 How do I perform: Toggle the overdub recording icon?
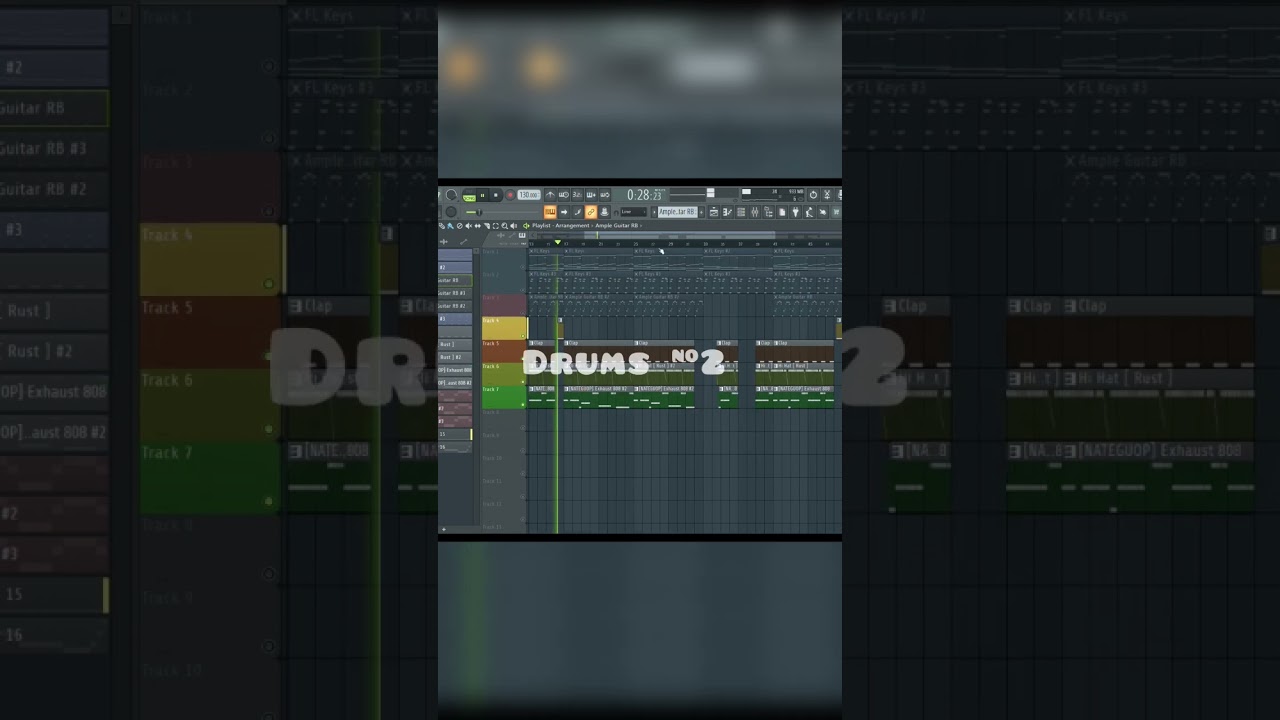[591, 195]
